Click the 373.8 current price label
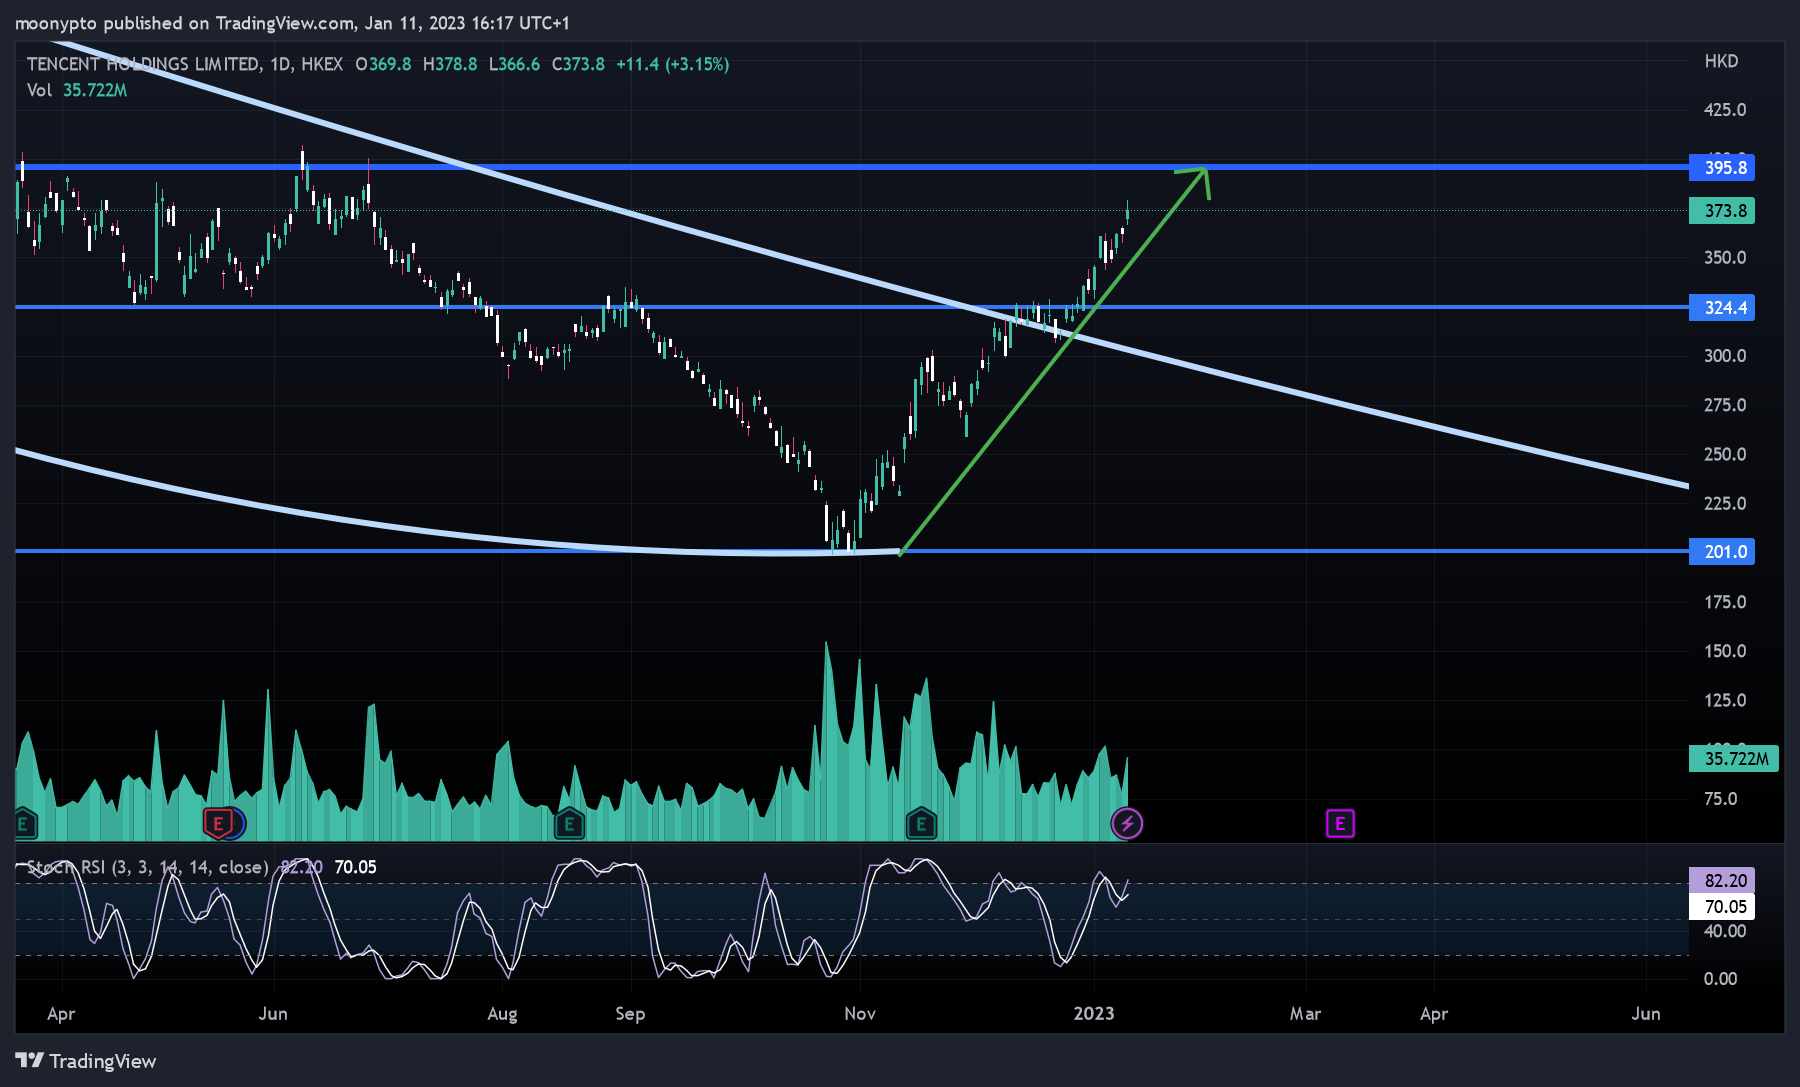 [x=1722, y=211]
